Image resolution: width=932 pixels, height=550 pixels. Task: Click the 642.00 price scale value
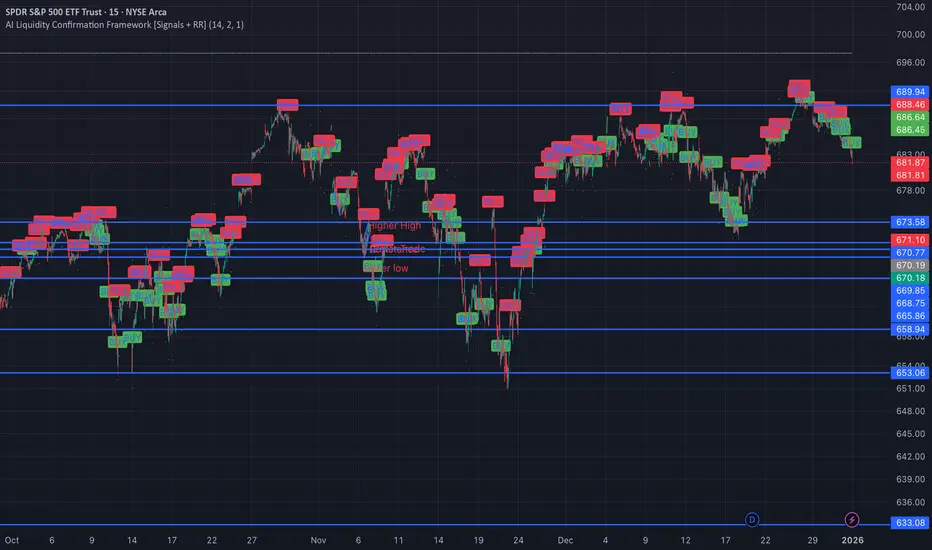910,457
